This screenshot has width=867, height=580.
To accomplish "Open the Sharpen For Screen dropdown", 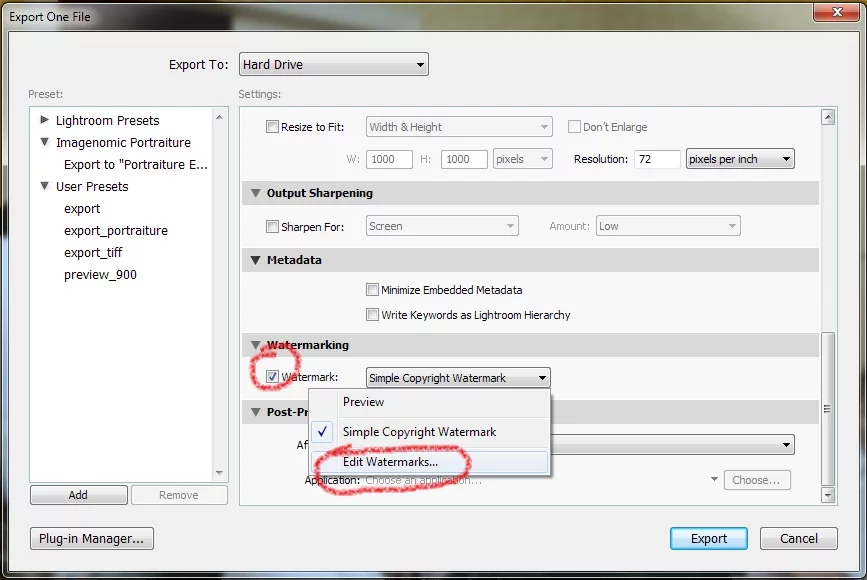I will [442, 226].
